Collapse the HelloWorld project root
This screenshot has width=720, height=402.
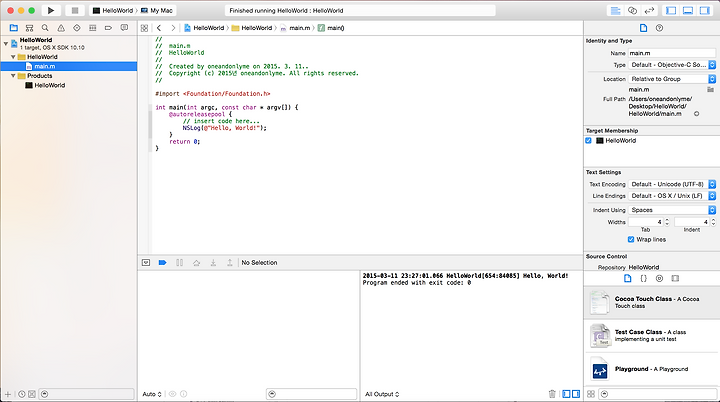coord(6,44)
